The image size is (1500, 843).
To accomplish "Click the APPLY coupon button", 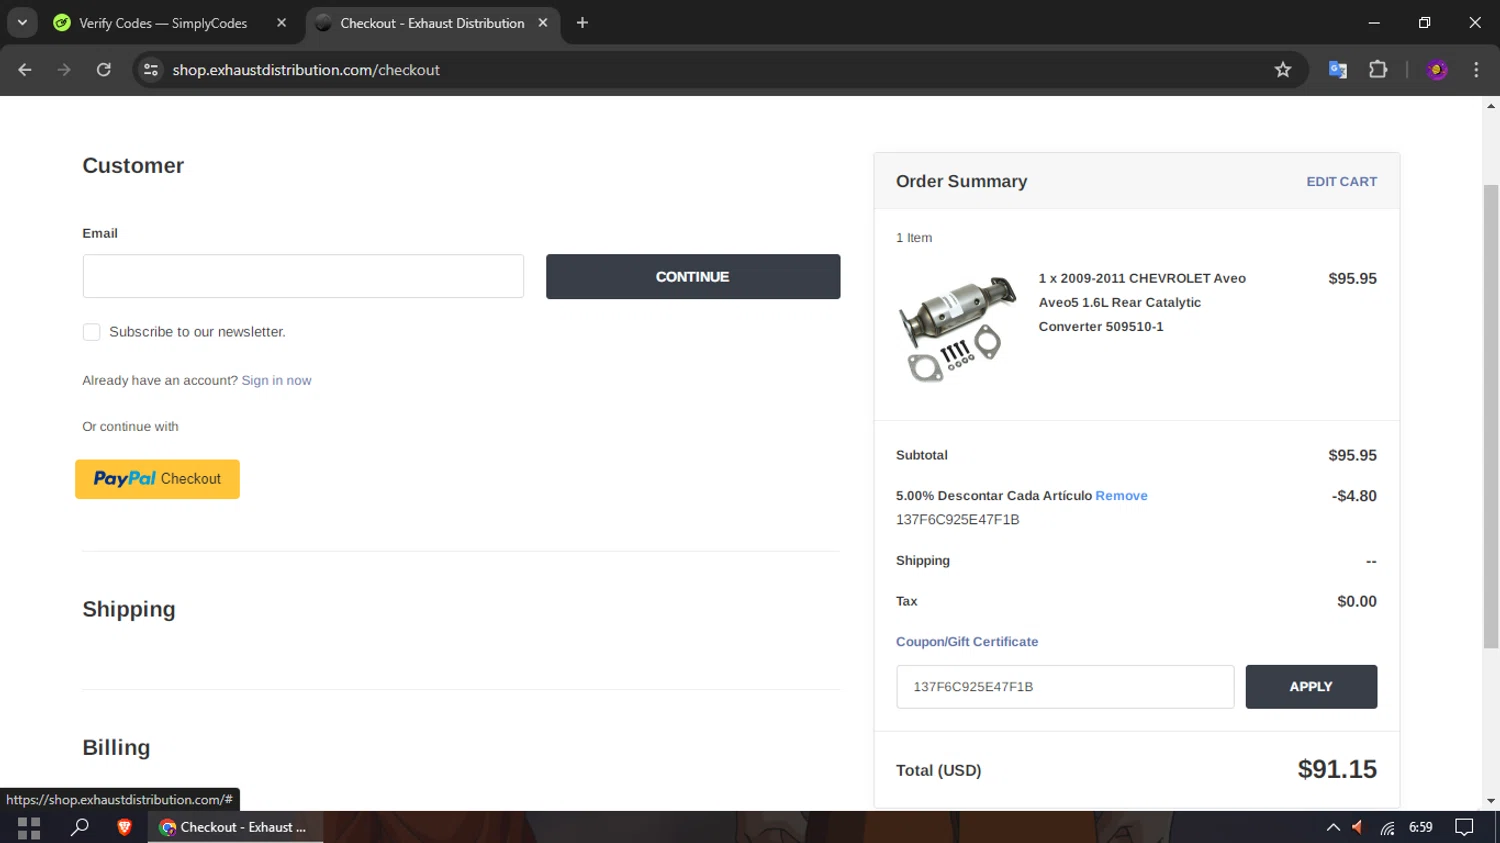I will point(1311,687).
